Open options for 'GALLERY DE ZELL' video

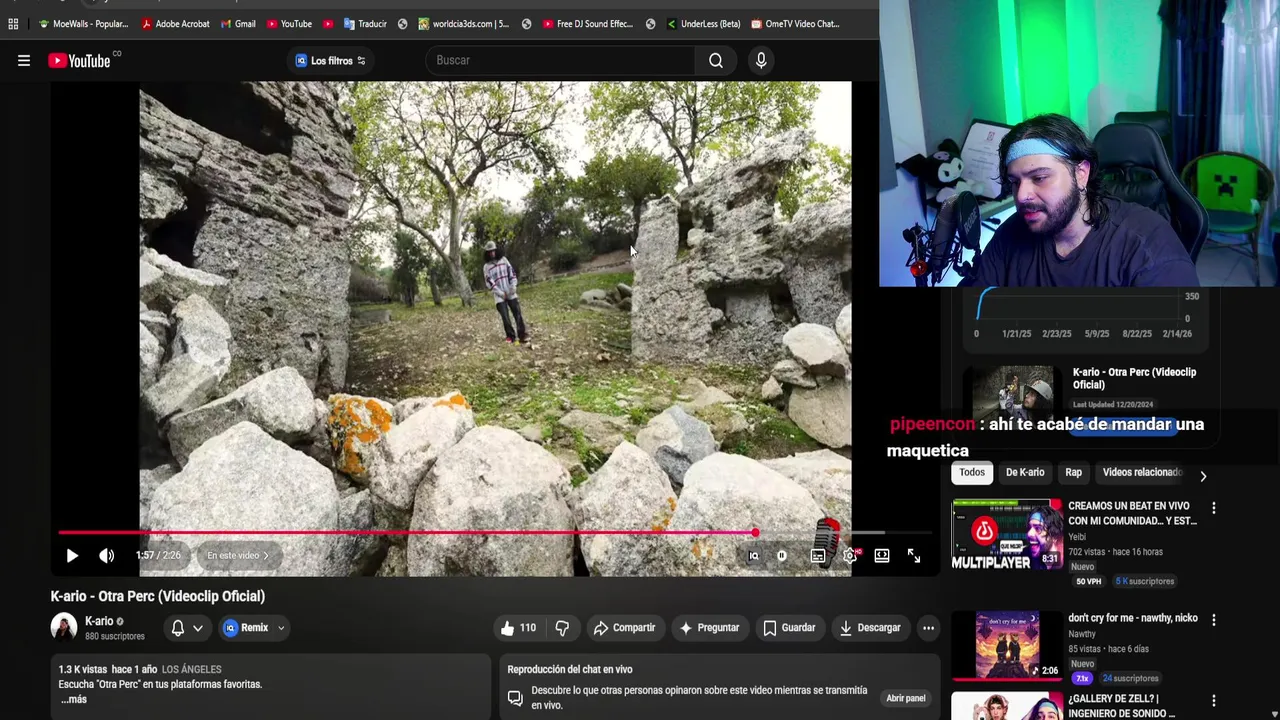[x=1214, y=701]
